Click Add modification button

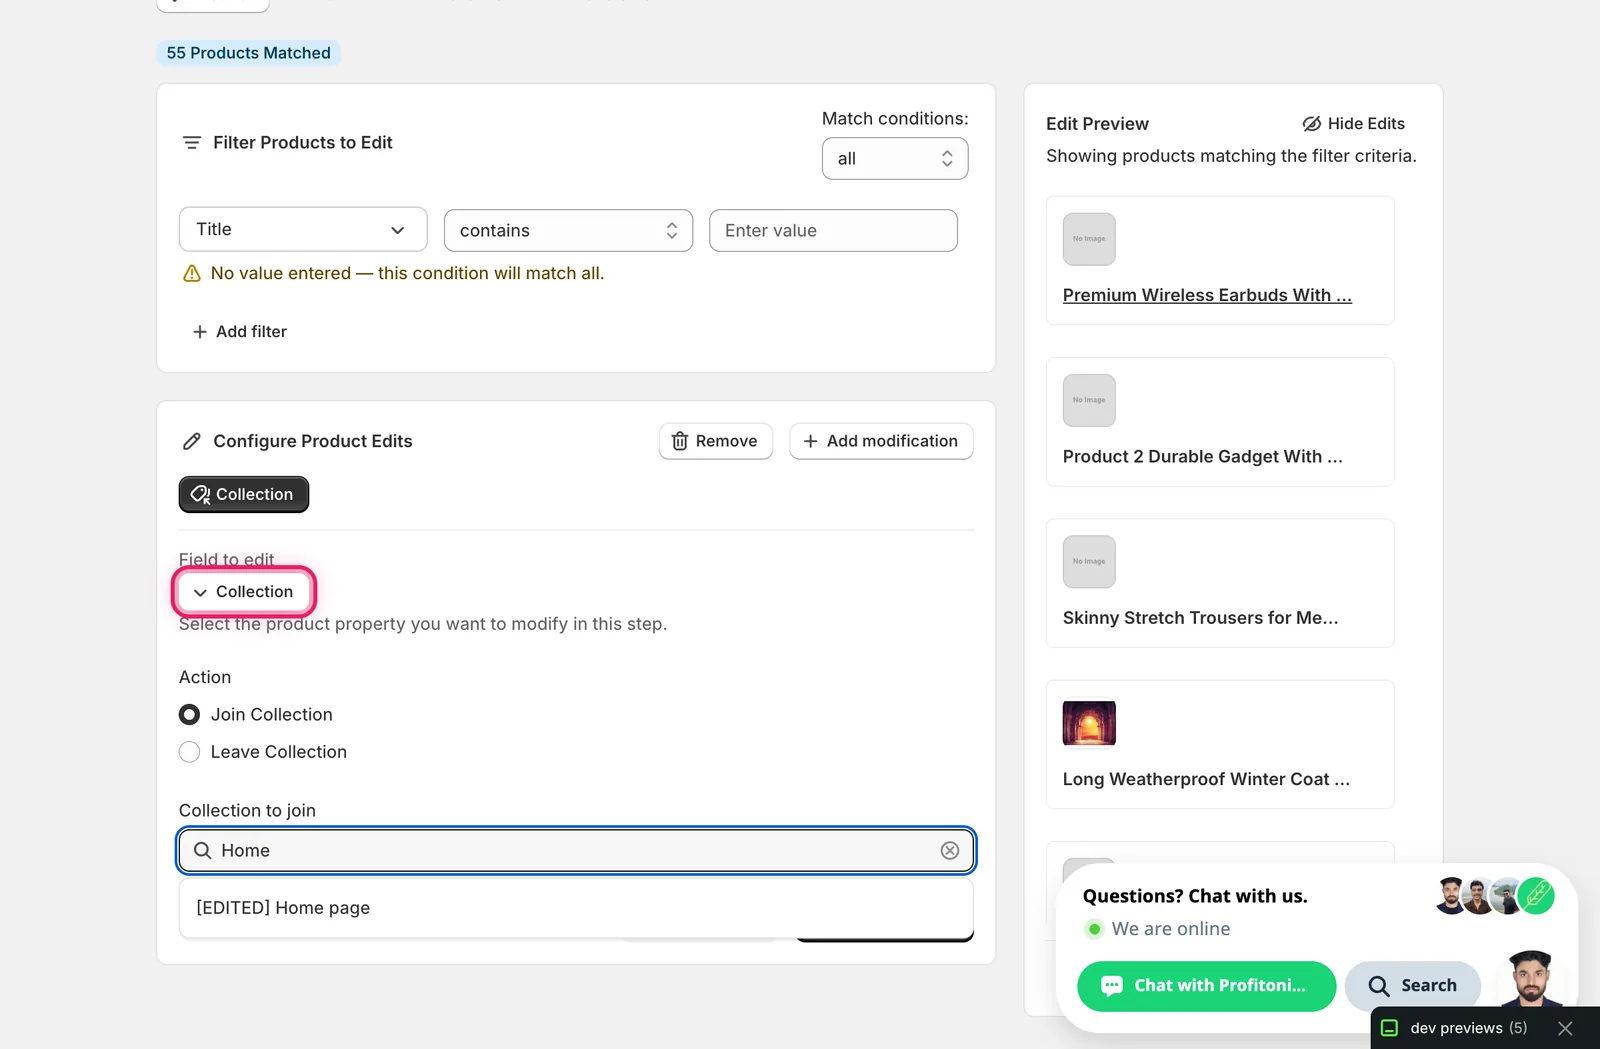pyautogui.click(x=881, y=441)
